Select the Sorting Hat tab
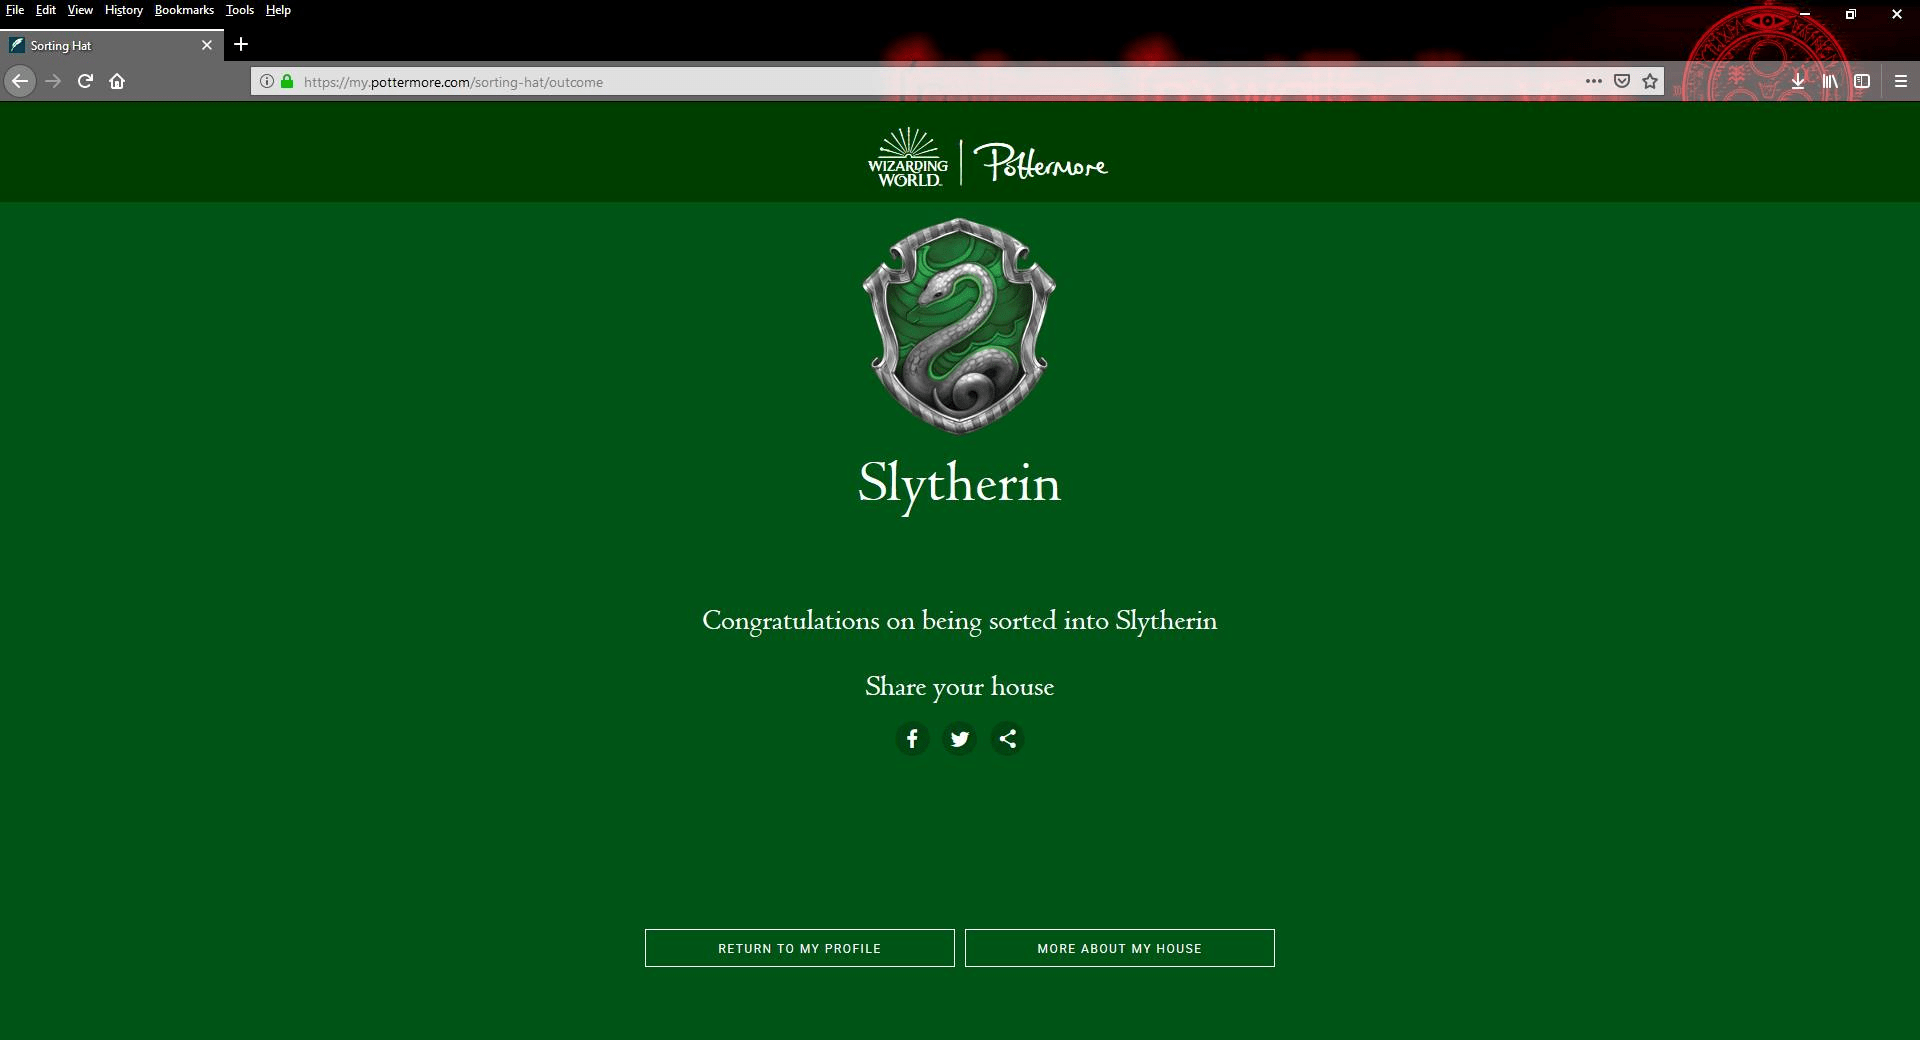 click(112, 45)
